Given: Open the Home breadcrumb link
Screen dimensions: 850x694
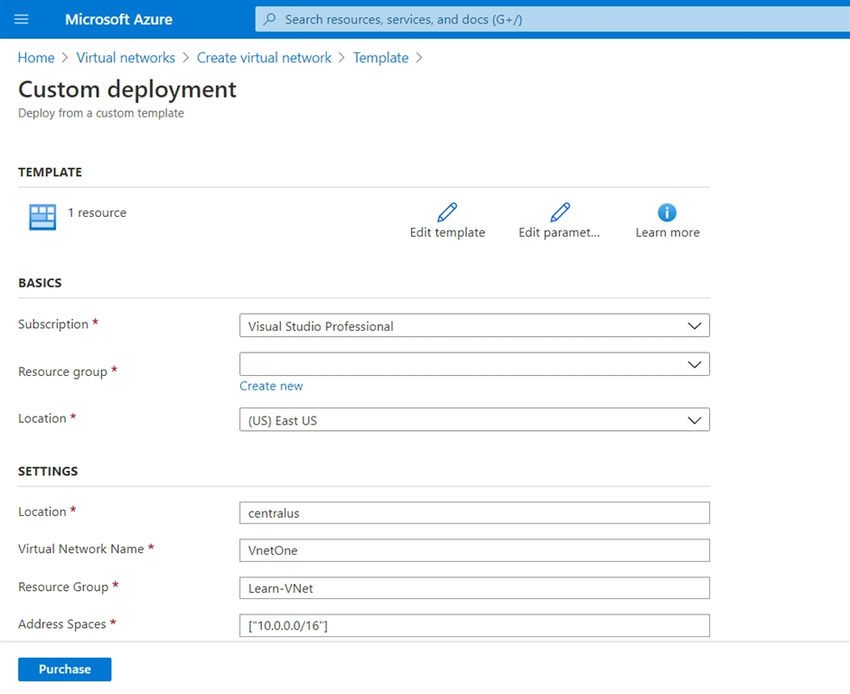Looking at the screenshot, I should [36, 57].
